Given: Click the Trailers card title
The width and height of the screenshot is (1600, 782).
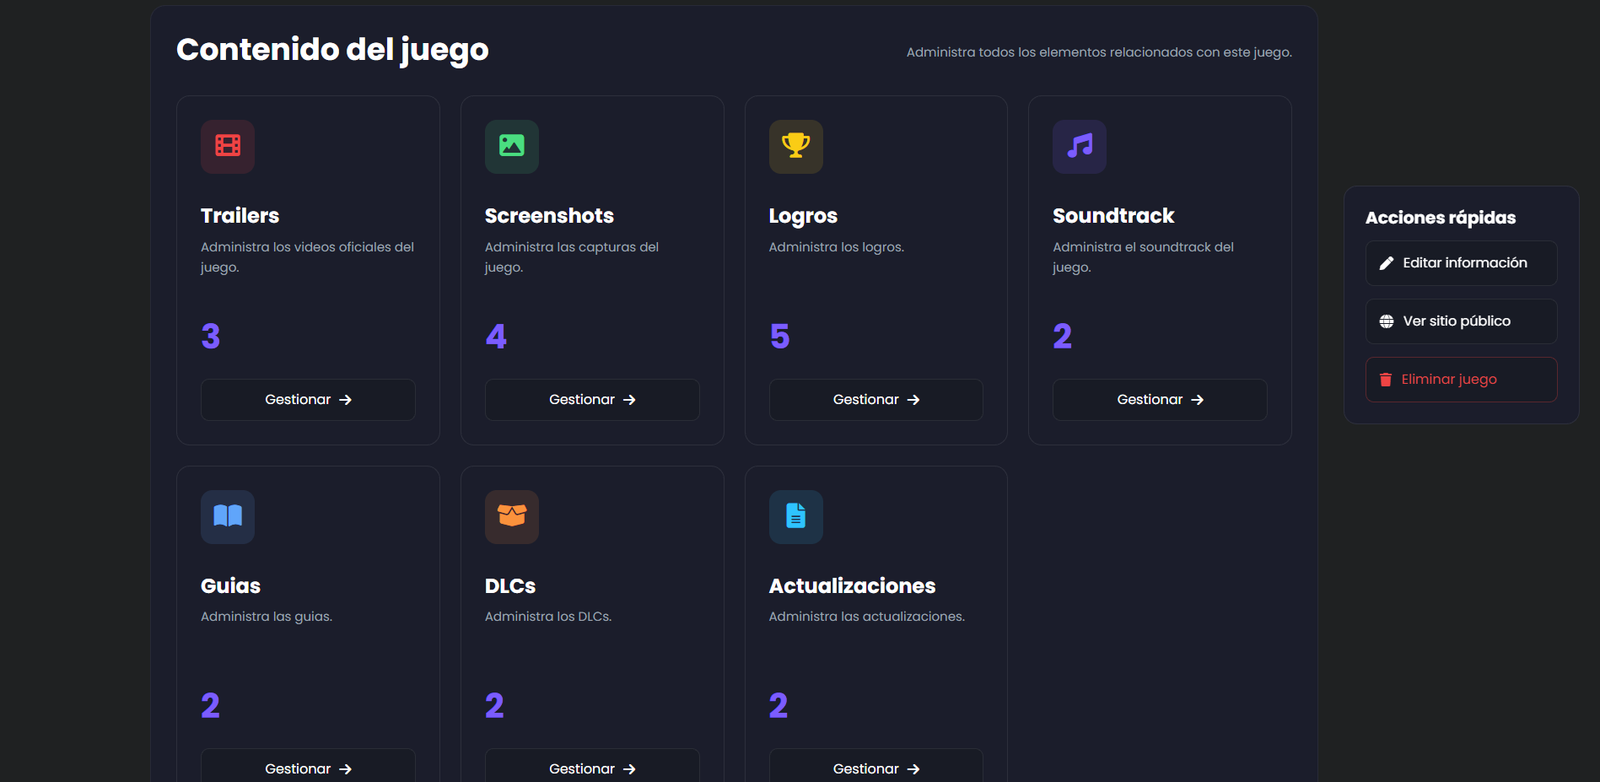Looking at the screenshot, I should tap(240, 216).
